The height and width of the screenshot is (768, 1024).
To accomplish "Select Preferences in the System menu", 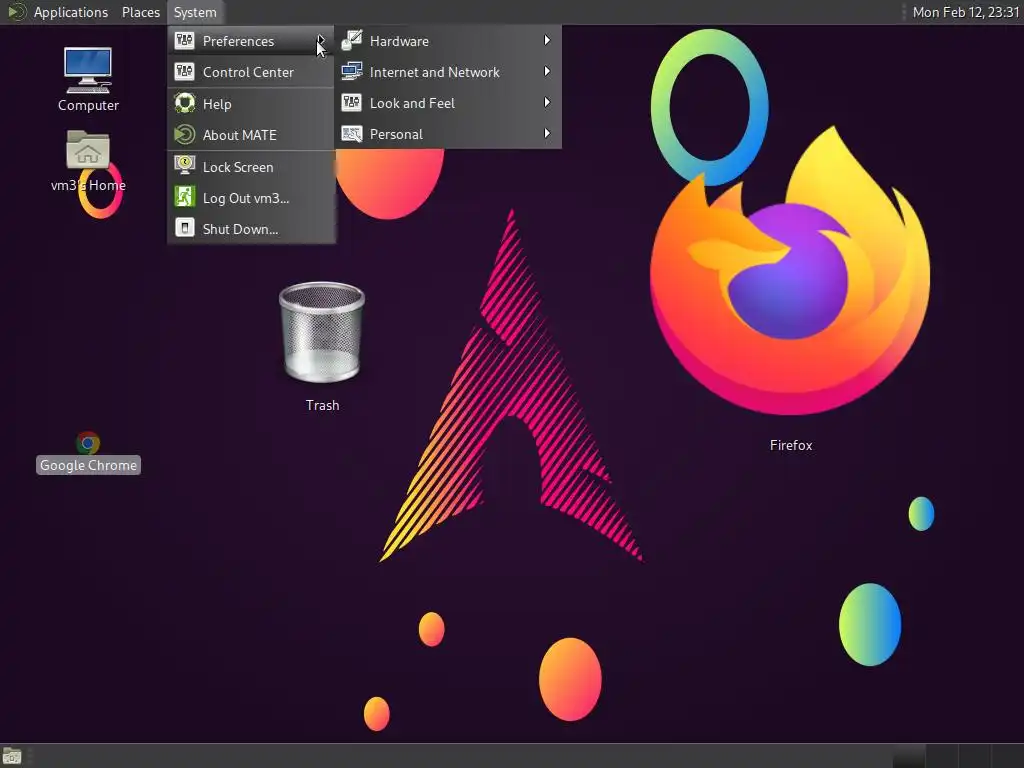I will point(251,41).
